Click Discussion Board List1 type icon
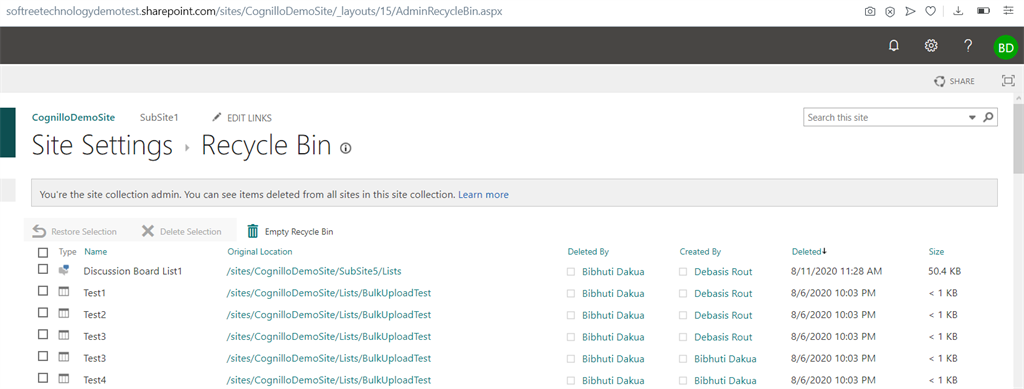Screen dimensions: 1024x389 pos(64,270)
